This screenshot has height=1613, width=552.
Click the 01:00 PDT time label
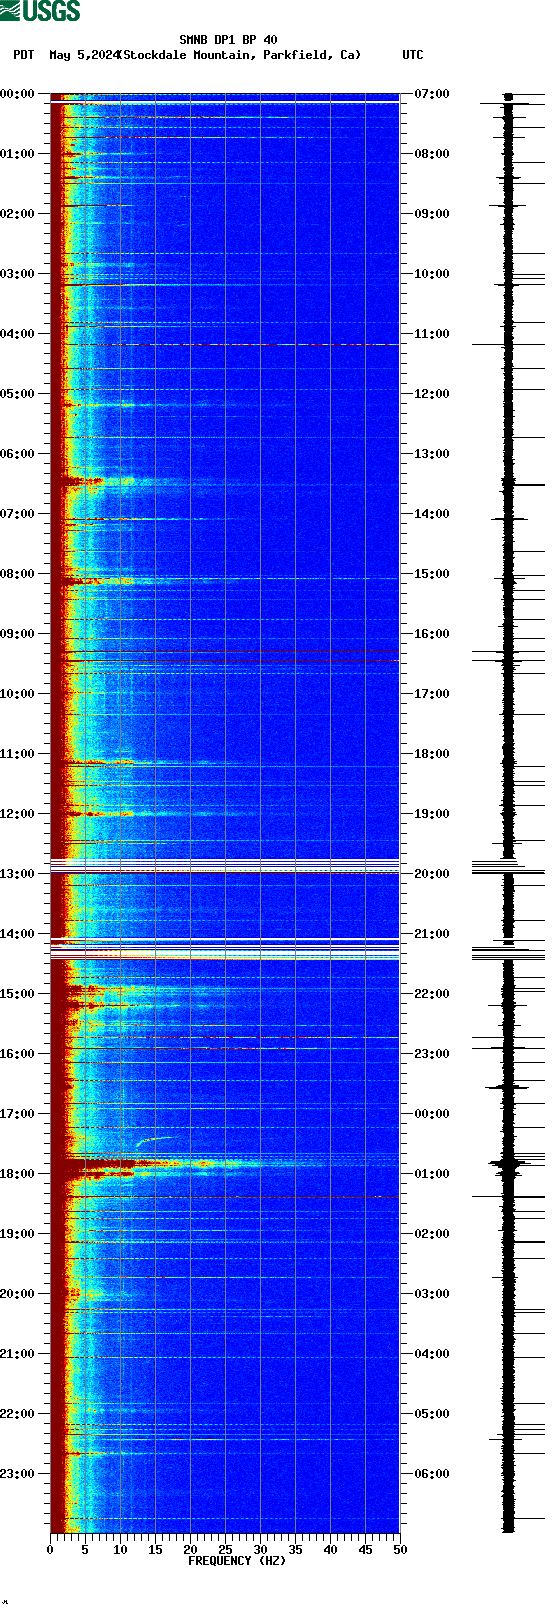click(18, 154)
